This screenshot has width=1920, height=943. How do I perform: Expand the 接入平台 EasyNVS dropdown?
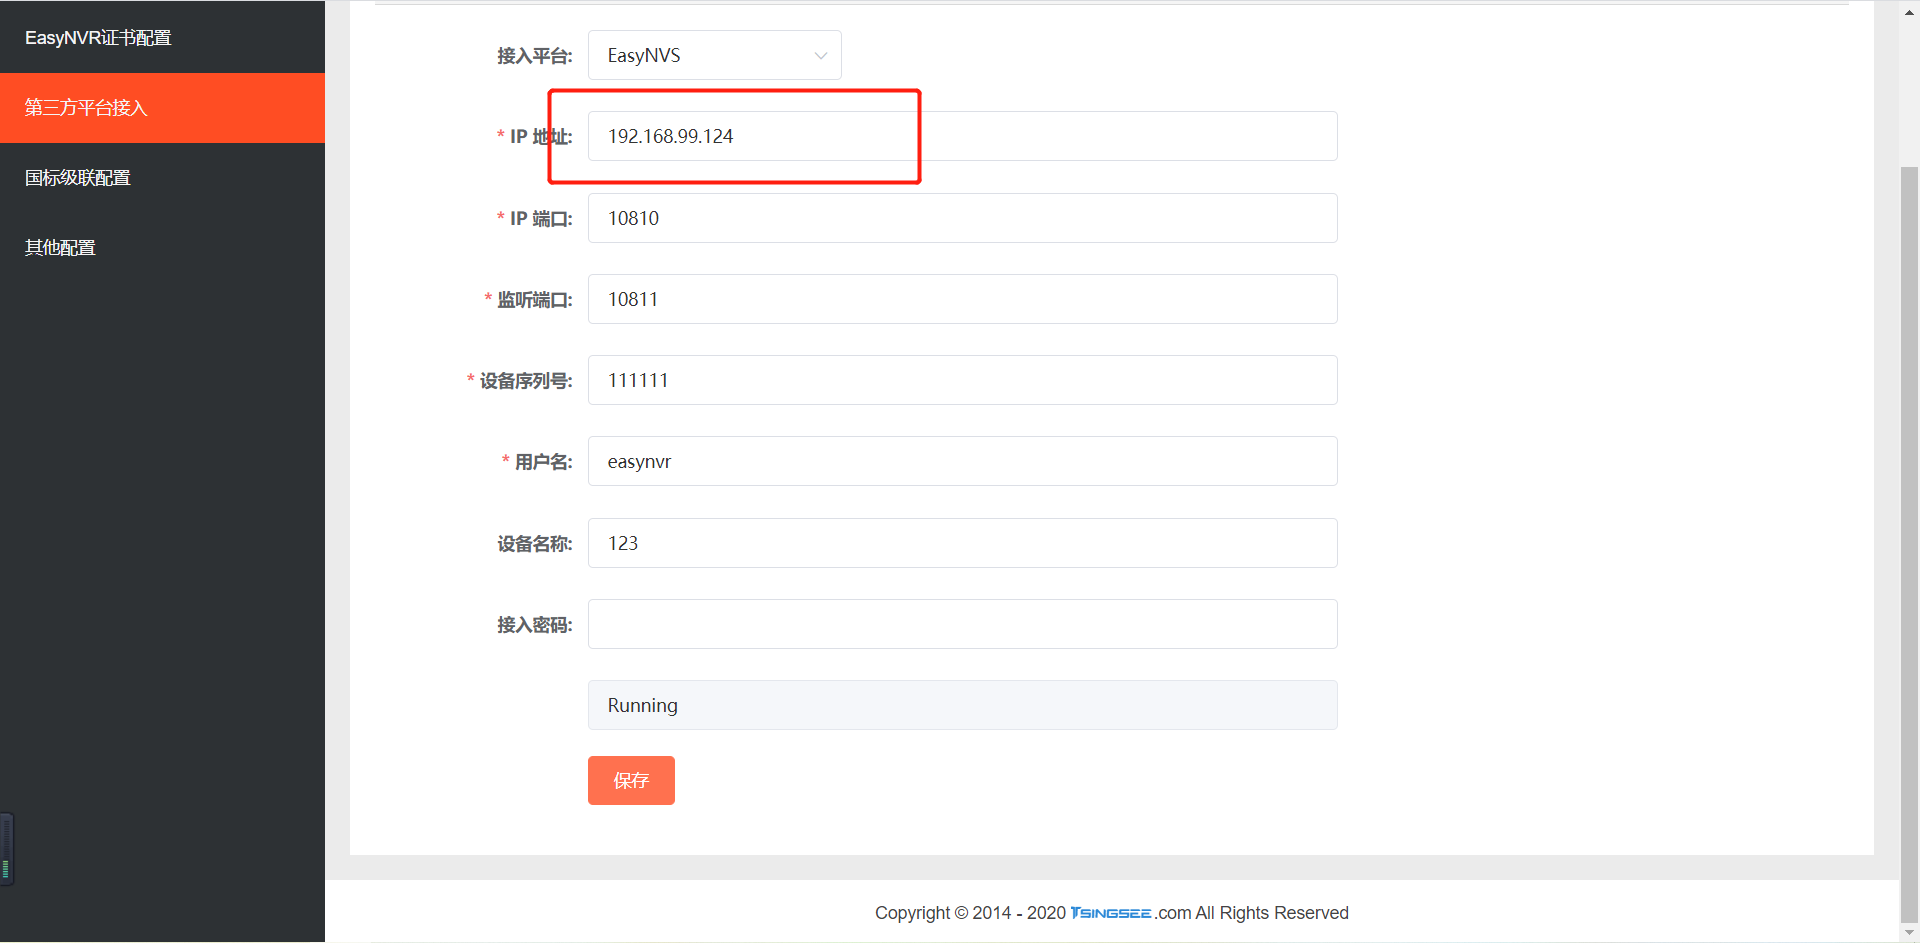714,55
